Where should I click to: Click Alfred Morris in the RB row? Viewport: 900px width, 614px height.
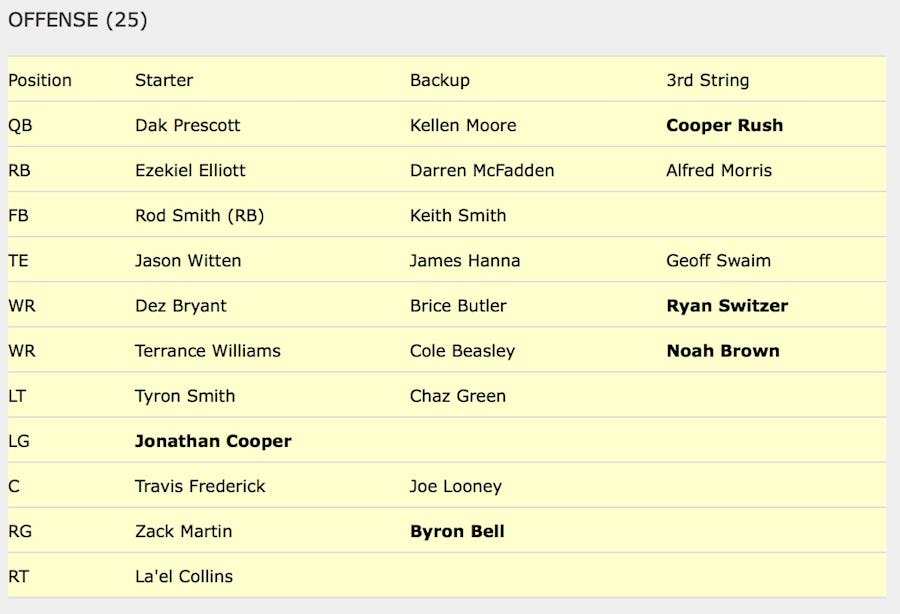719,170
